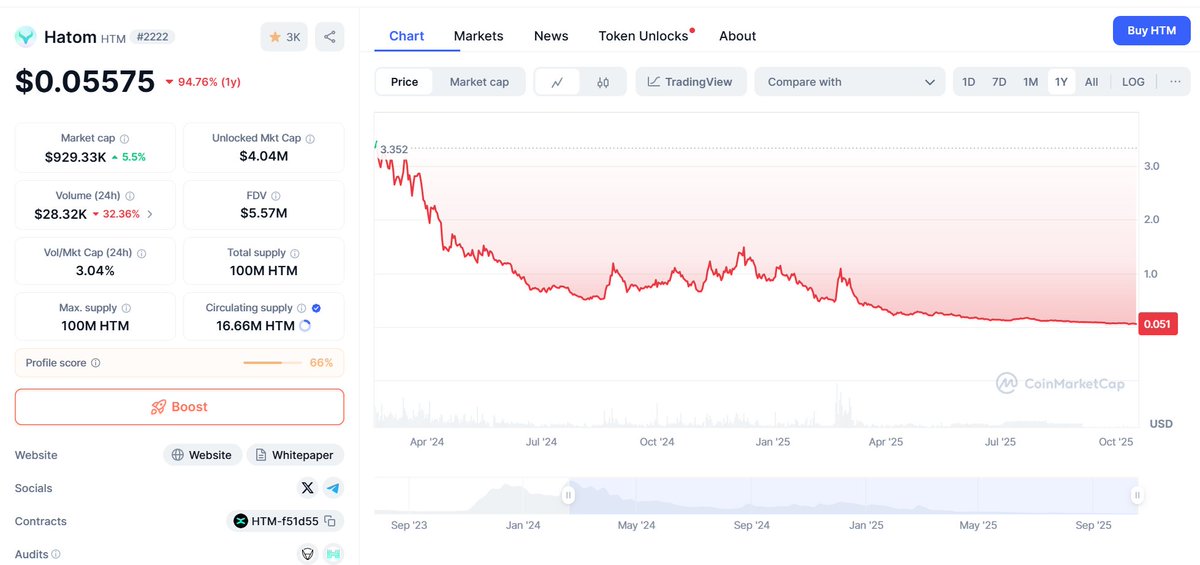
Task: Click the 3.352 high price label
Action: coord(394,150)
